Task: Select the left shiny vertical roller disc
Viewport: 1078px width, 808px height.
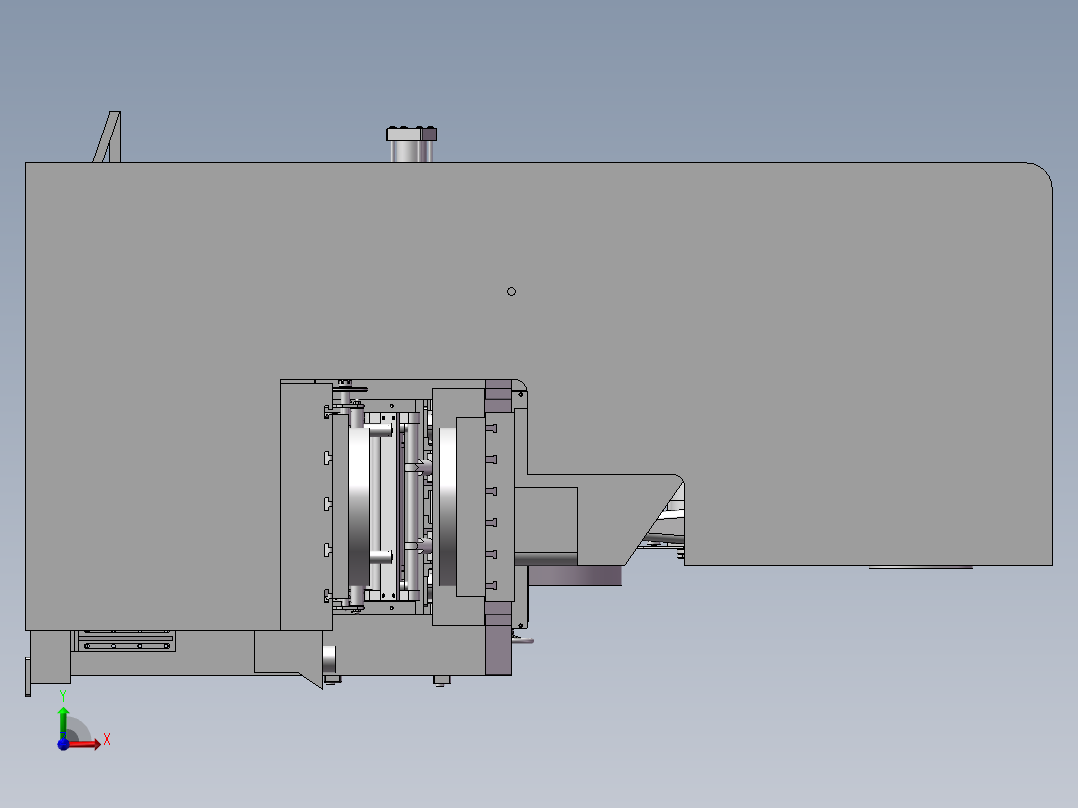Action: tap(358, 507)
